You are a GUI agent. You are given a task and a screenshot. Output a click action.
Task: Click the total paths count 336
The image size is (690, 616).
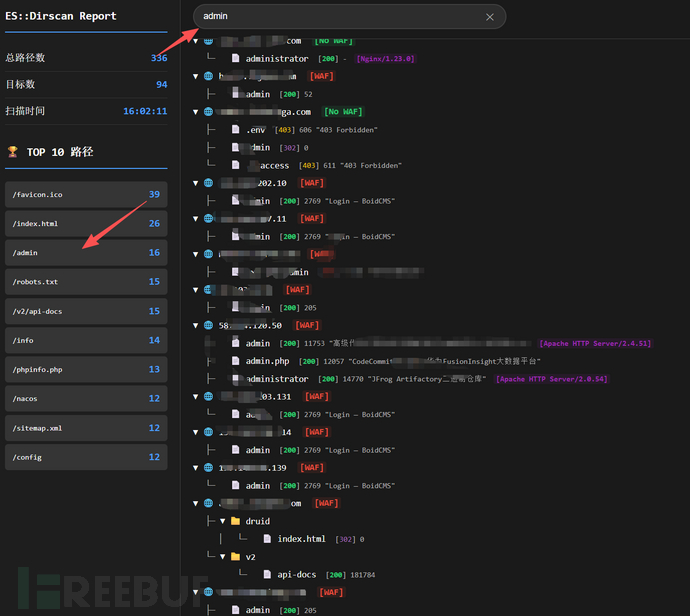coord(159,58)
